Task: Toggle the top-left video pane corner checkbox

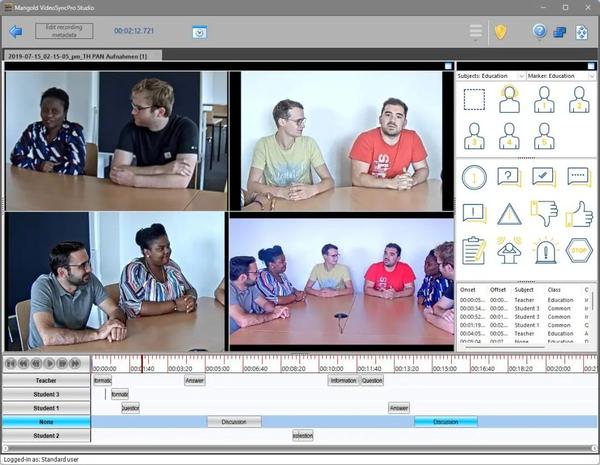Action: coord(225,66)
